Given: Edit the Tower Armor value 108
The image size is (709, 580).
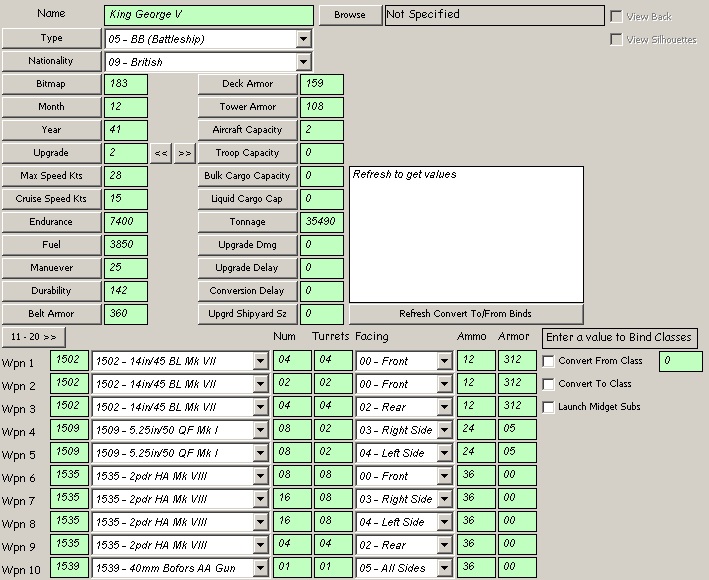Looking at the screenshot, I should [x=322, y=108].
